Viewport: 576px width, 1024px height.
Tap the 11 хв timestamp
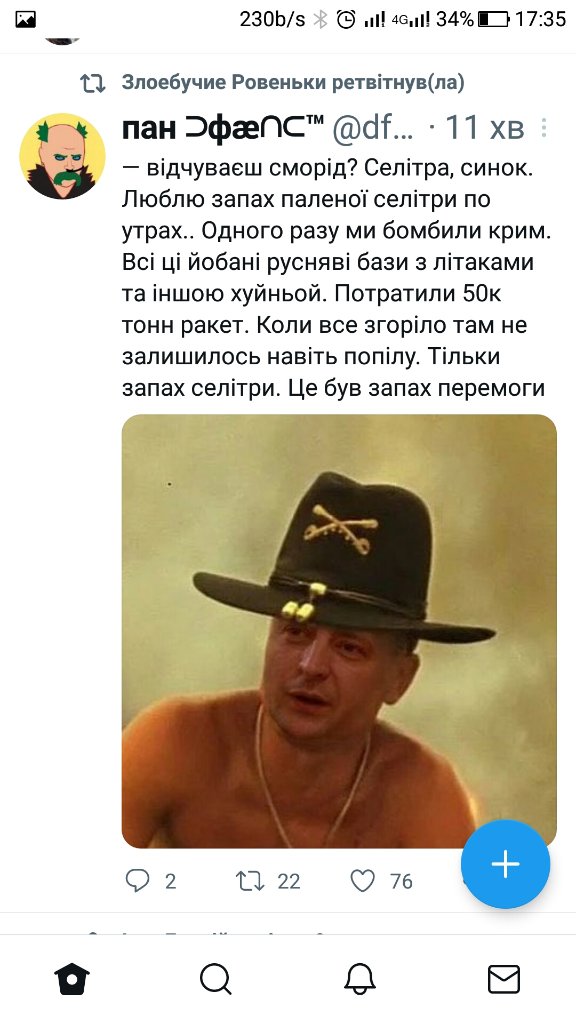[x=484, y=128]
